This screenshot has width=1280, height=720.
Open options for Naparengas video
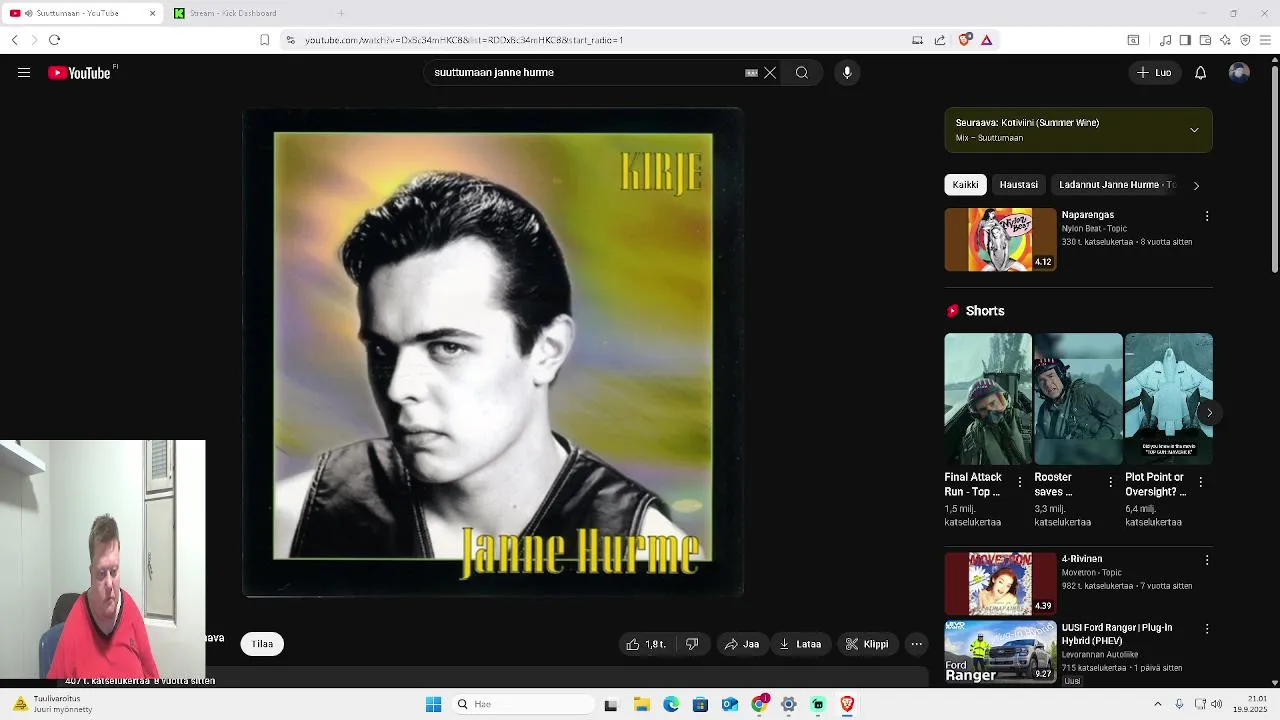[1207, 216]
